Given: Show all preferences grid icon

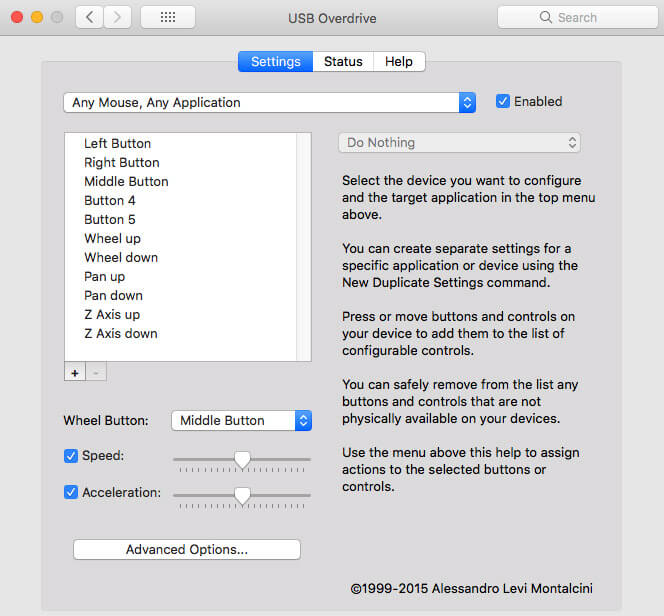Looking at the screenshot, I should coord(168,17).
